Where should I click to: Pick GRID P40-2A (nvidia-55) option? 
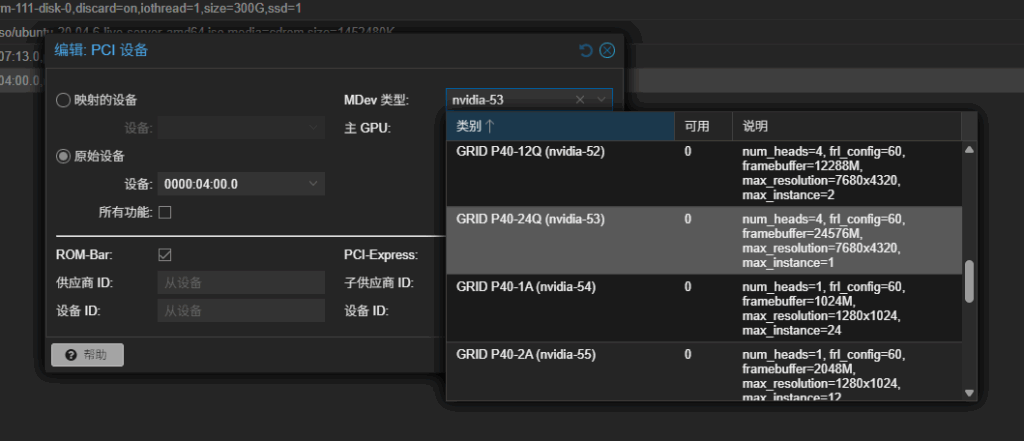tap(525, 354)
